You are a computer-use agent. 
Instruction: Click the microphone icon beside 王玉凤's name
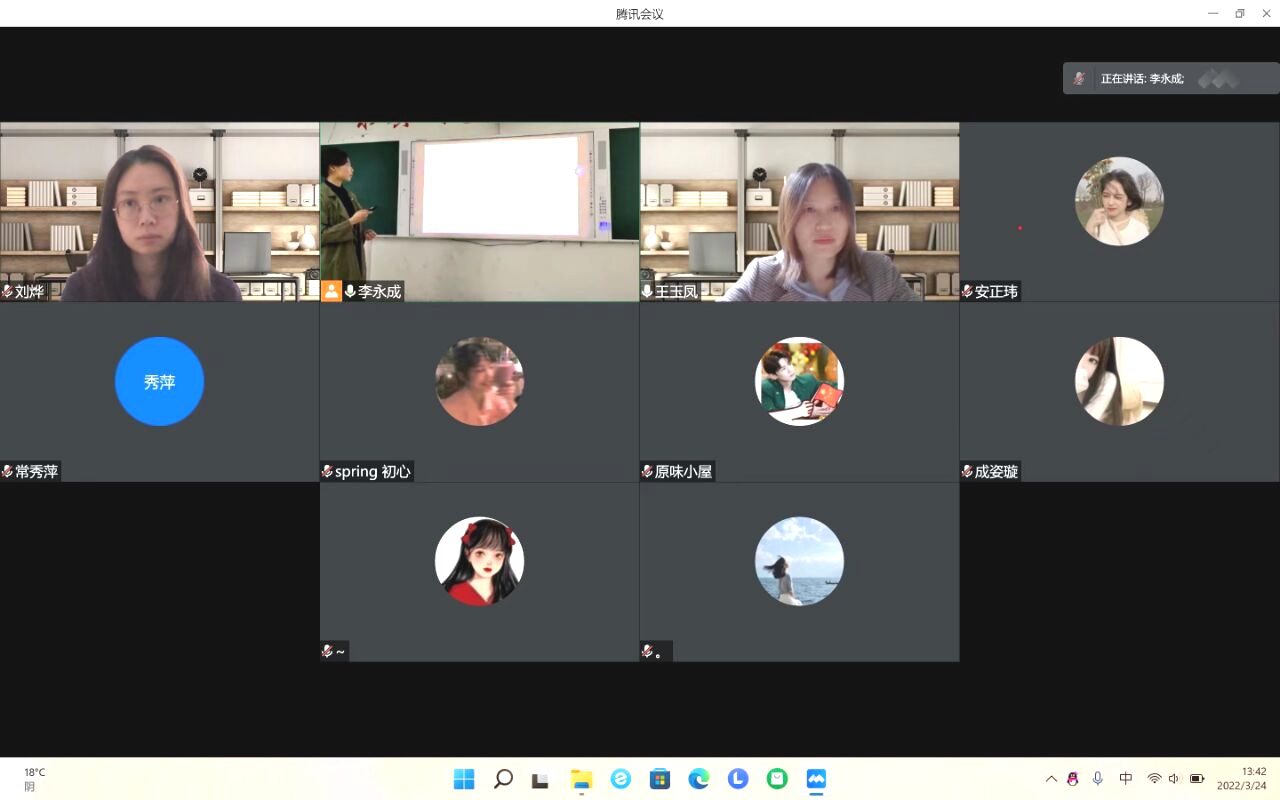tap(647, 292)
